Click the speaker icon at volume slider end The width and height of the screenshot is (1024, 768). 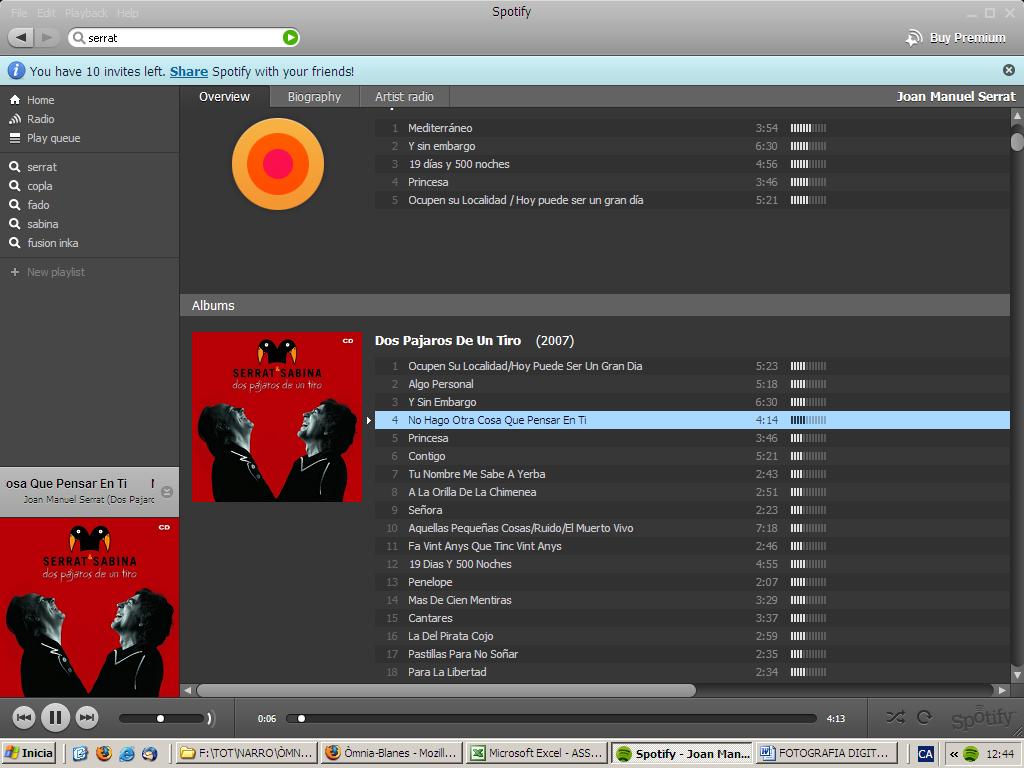(x=210, y=718)
